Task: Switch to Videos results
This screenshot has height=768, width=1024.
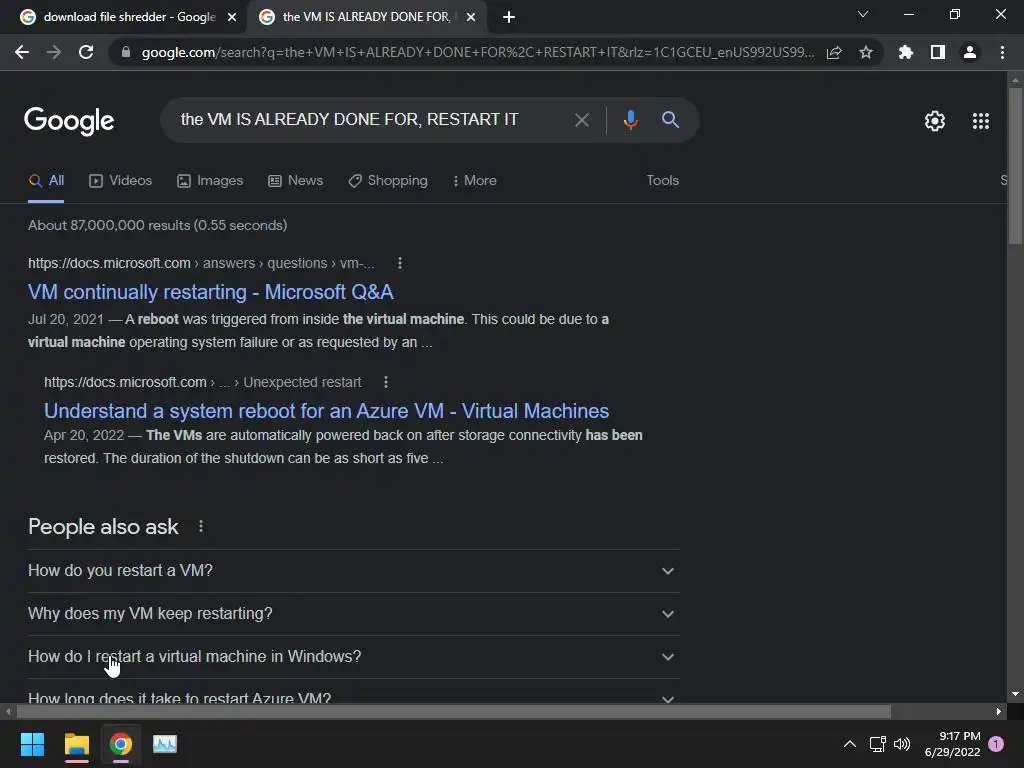Action: click(x=121, y=181)
